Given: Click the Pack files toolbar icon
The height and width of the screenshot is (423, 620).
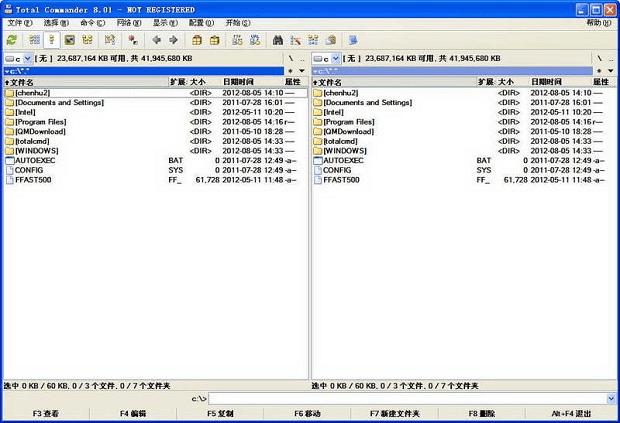Looking at the screenshot, I should point(197,40).
